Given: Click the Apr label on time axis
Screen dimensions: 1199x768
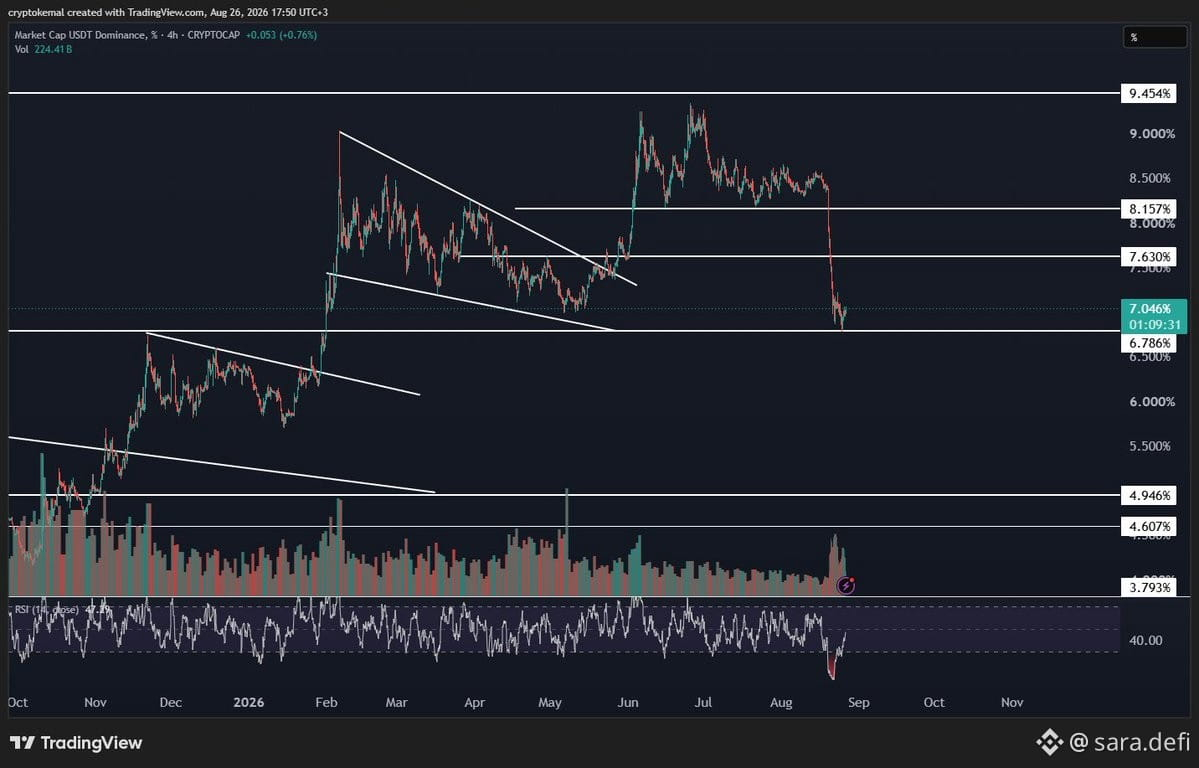Looking at the screenshot, I should pos(474,702).
